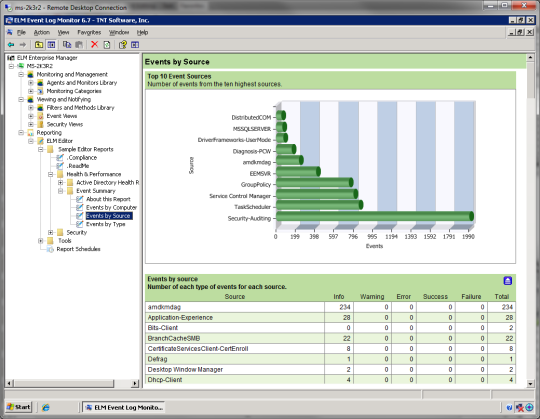The height and width of the screenshot is (419, 540).
Task: Click the report pane scroll down arrow
Action: click(x=530, y=384)
